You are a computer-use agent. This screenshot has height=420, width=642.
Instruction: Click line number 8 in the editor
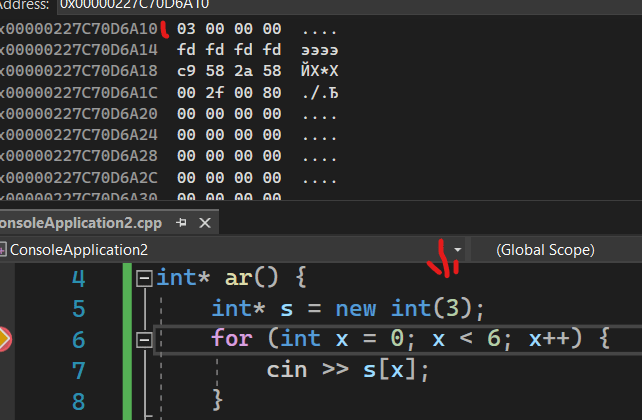coord(79,402)
